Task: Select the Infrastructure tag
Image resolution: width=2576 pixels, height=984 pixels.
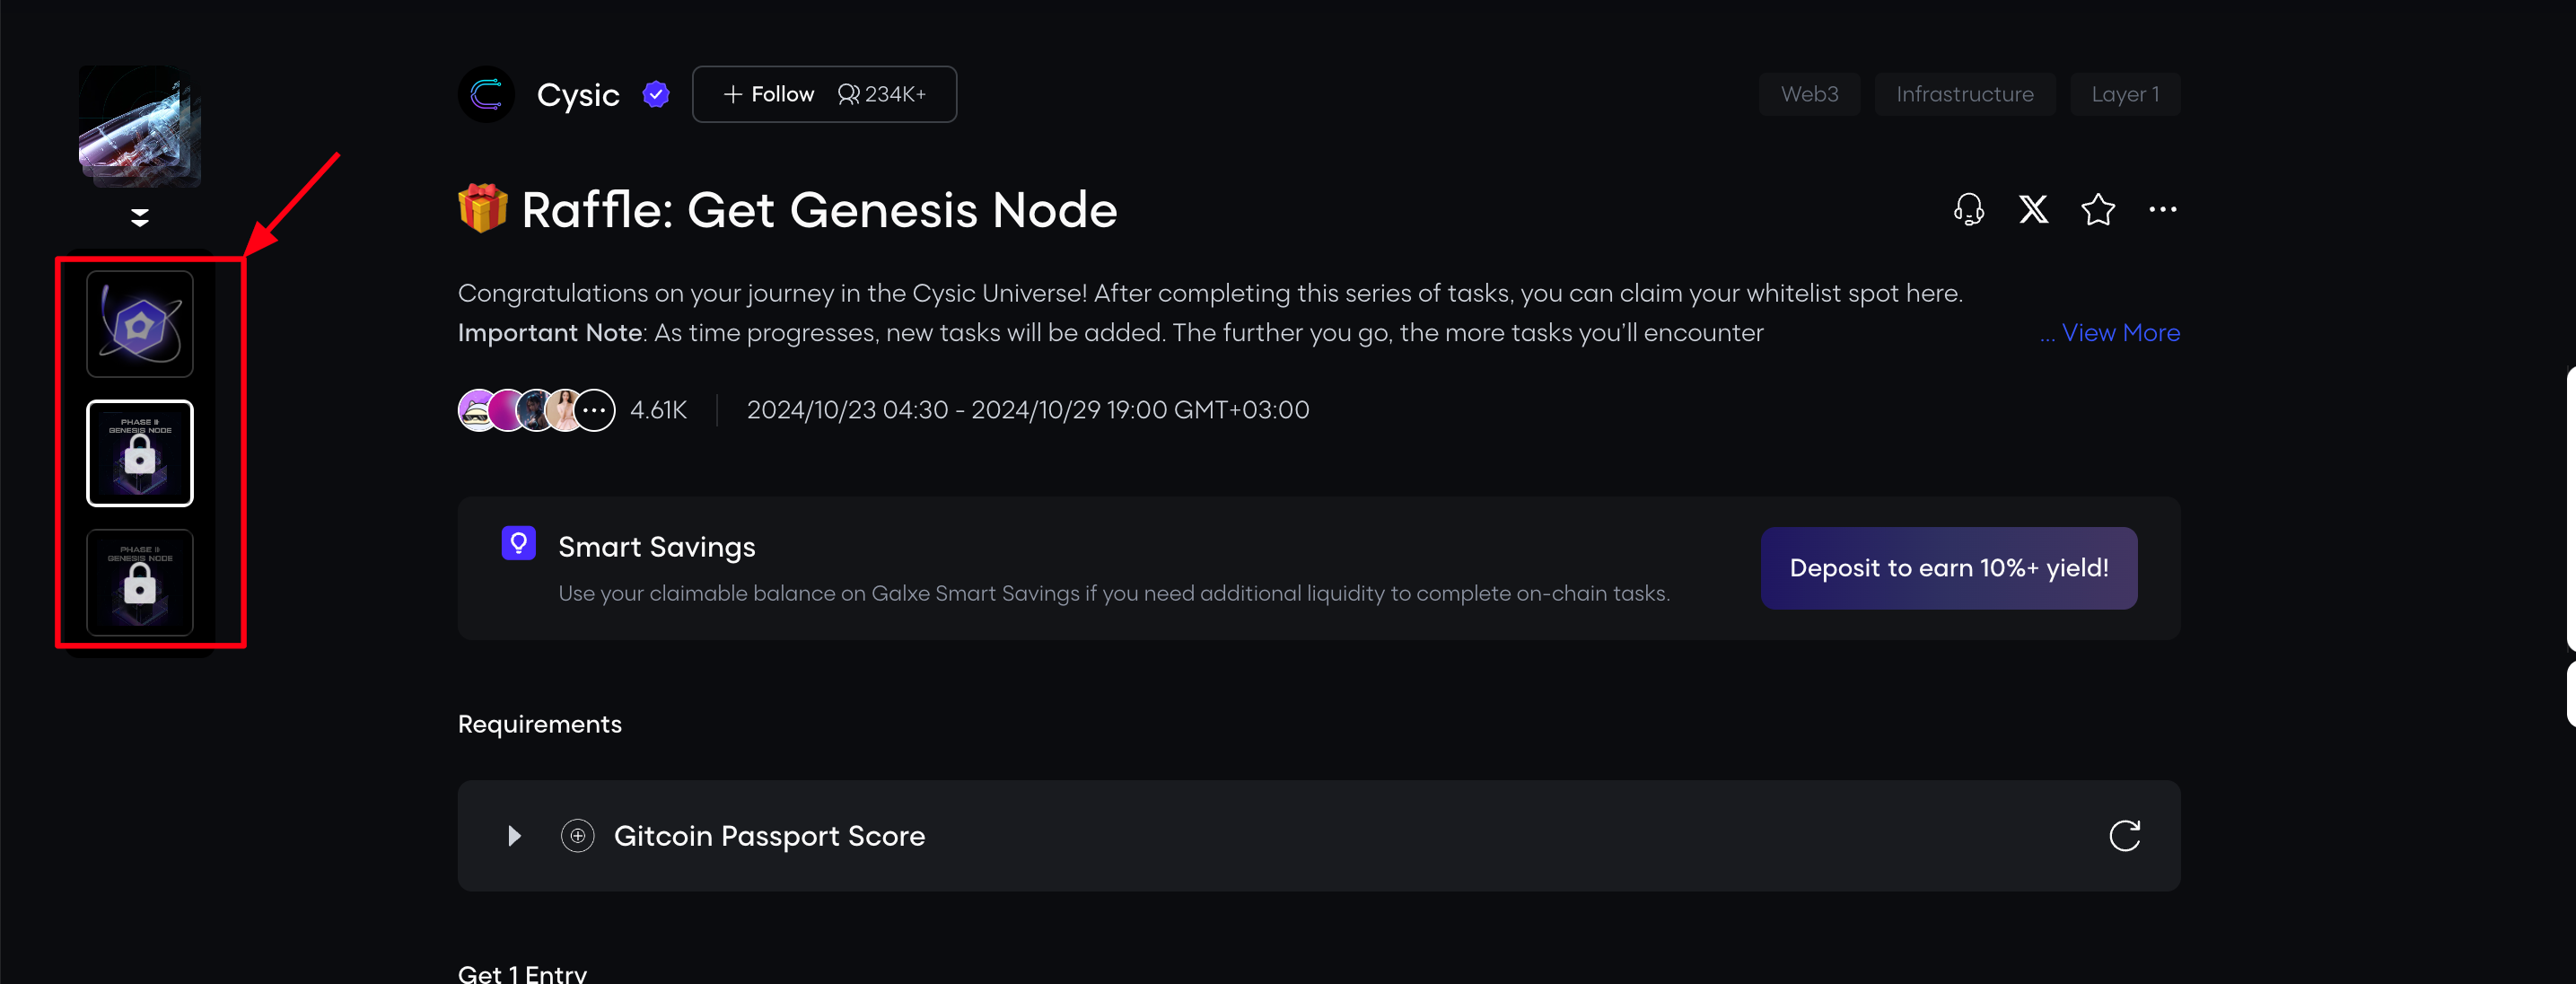Action: (x=1964, y=94)
